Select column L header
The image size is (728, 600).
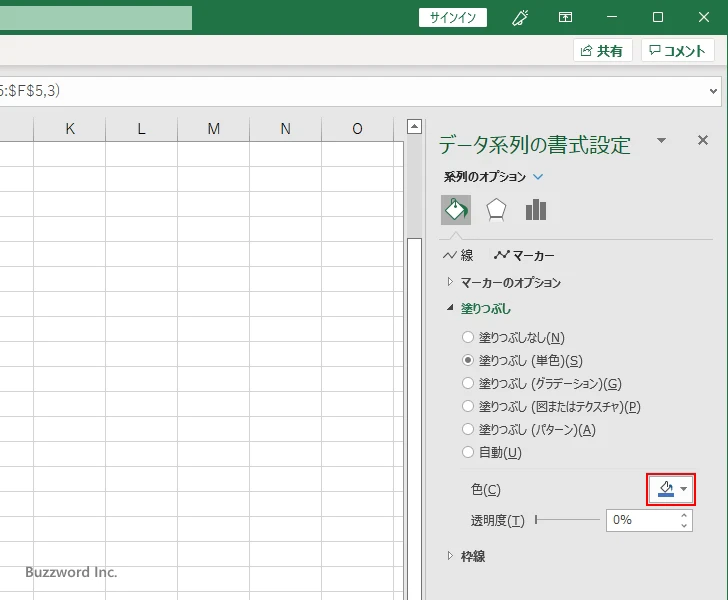[142, 129]
